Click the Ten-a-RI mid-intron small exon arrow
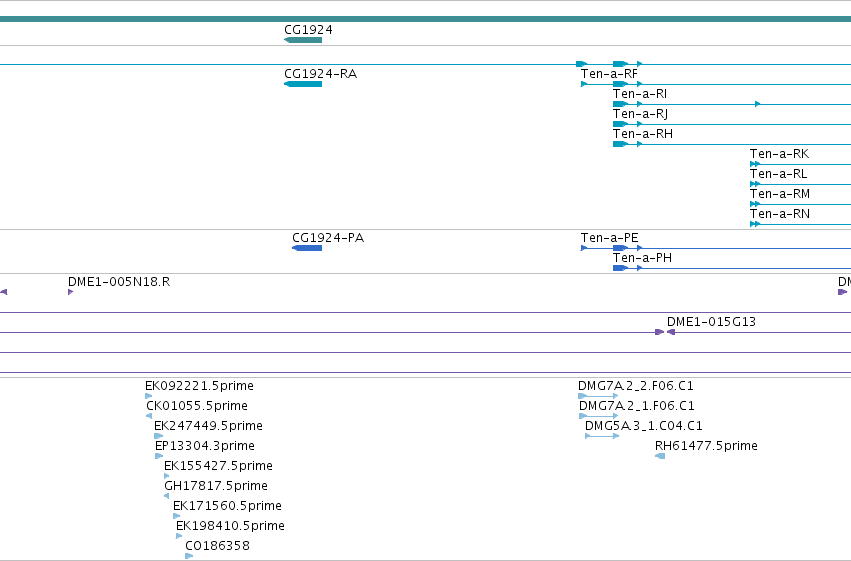The width and height of the screenshot is (851, 561). 758,104
